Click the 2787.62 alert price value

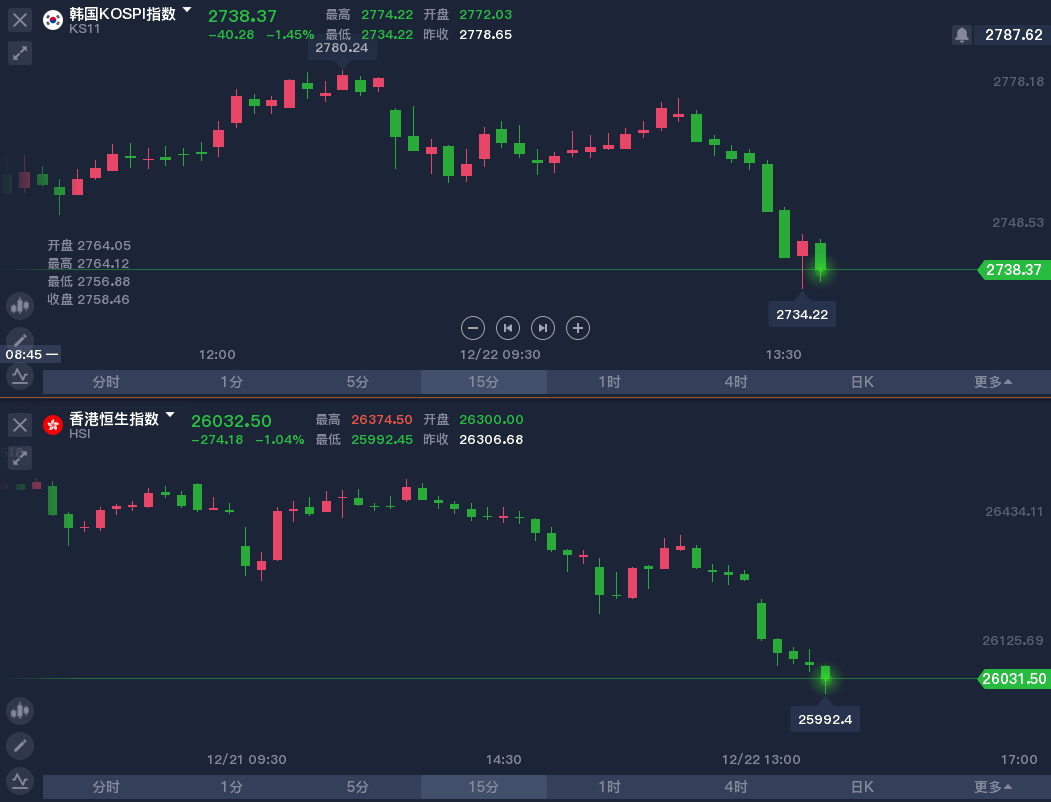(x=1013, y=35)
